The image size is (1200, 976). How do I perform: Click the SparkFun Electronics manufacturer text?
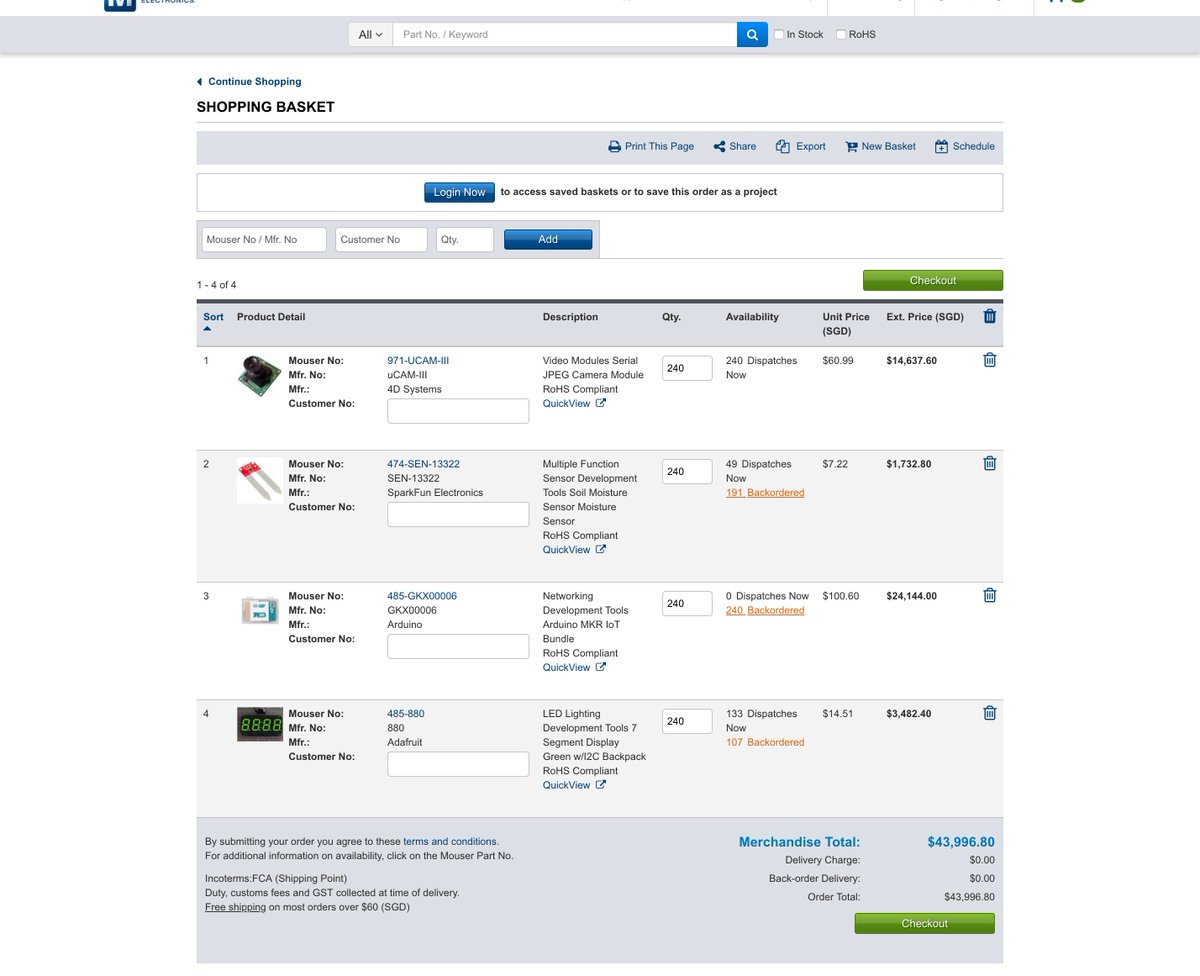435,493
